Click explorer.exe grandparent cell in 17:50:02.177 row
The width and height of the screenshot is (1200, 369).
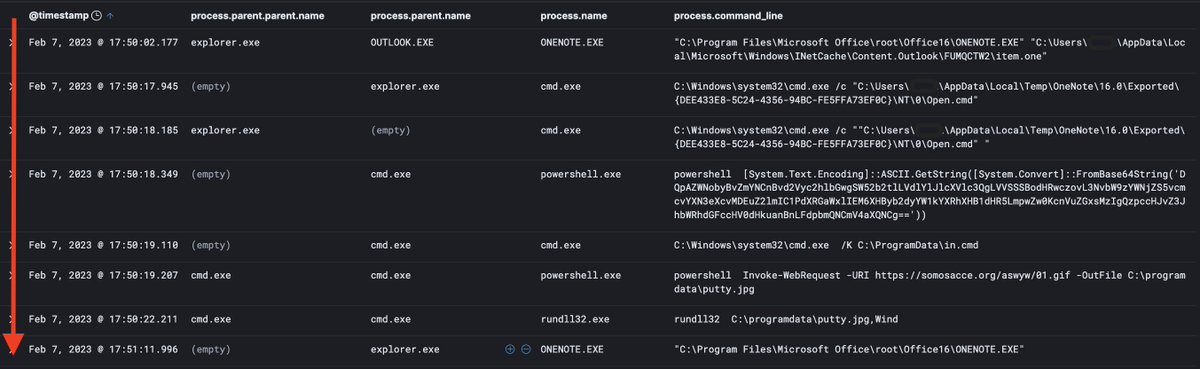(x=225, y=43)
